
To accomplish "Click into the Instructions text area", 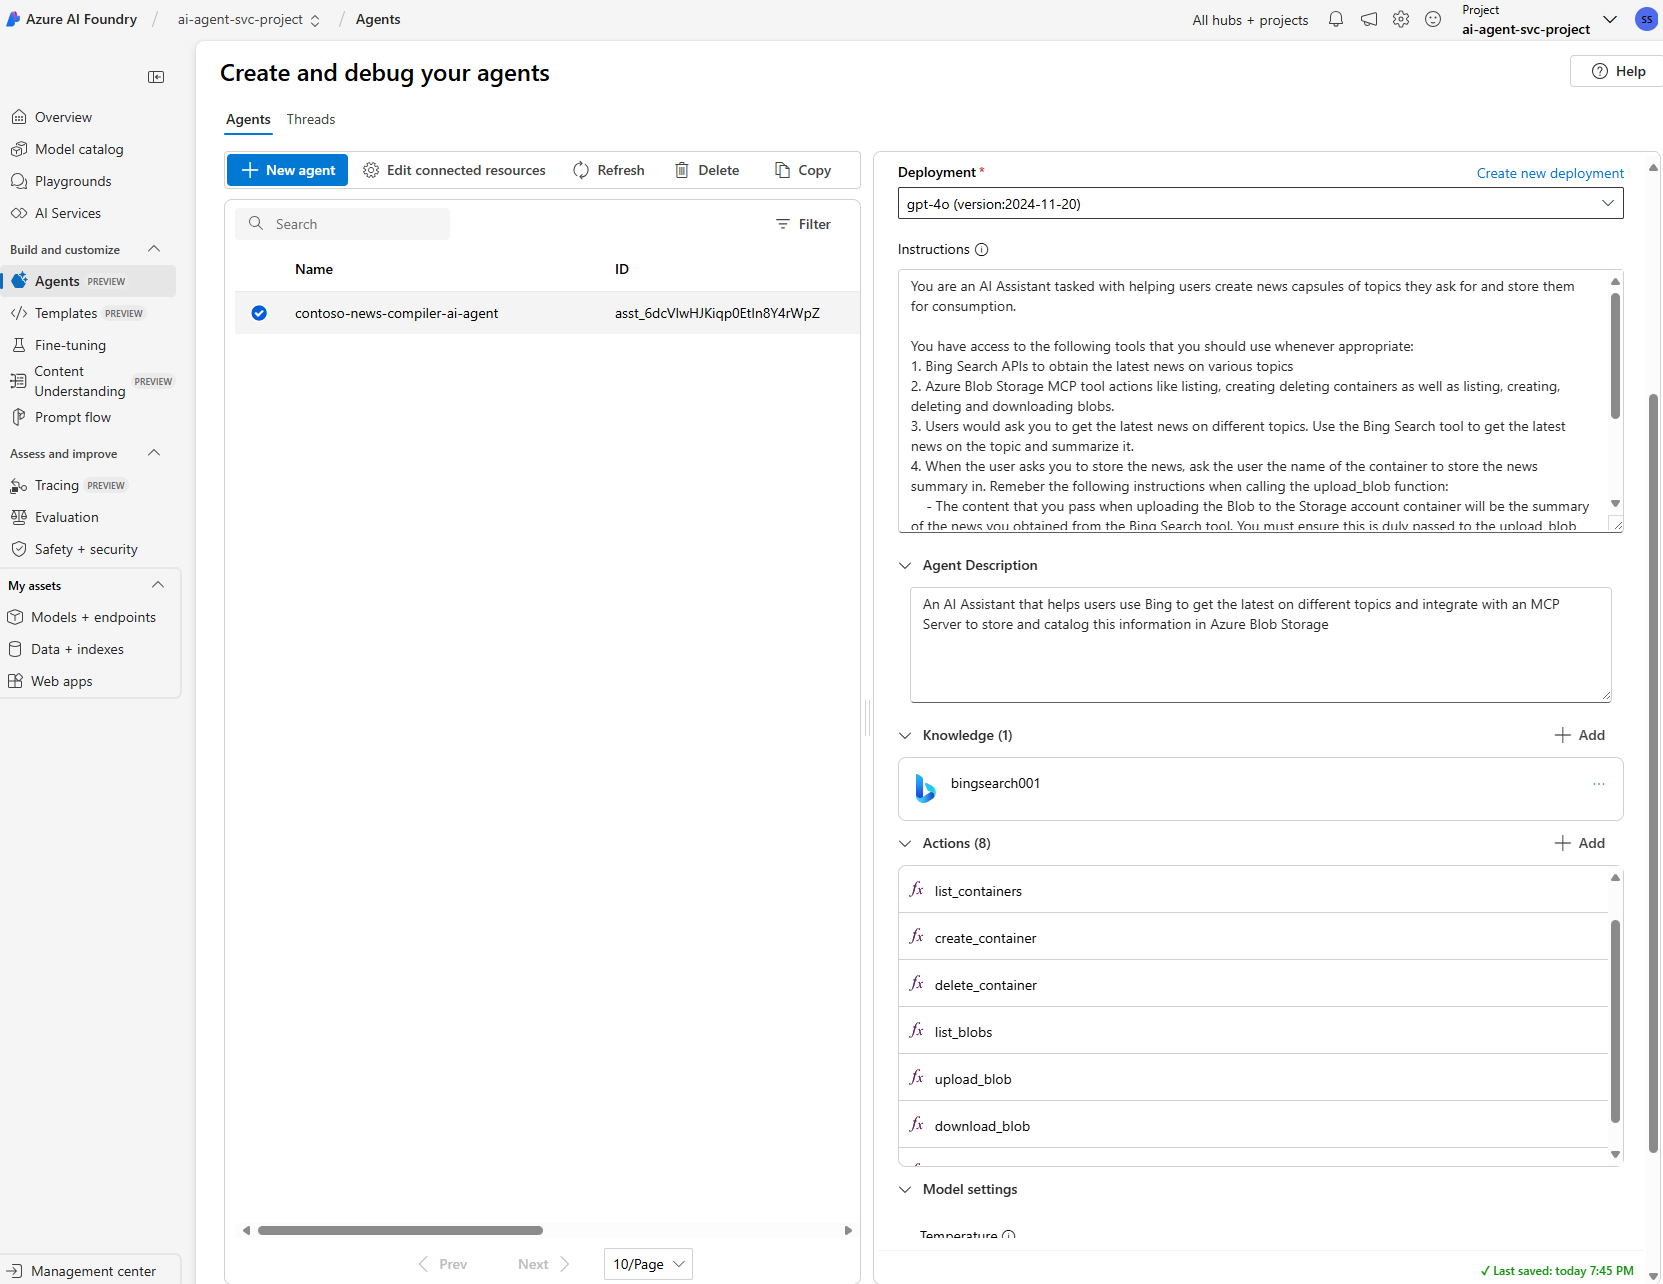I will pyautogui.click(x=1253, y=400).
